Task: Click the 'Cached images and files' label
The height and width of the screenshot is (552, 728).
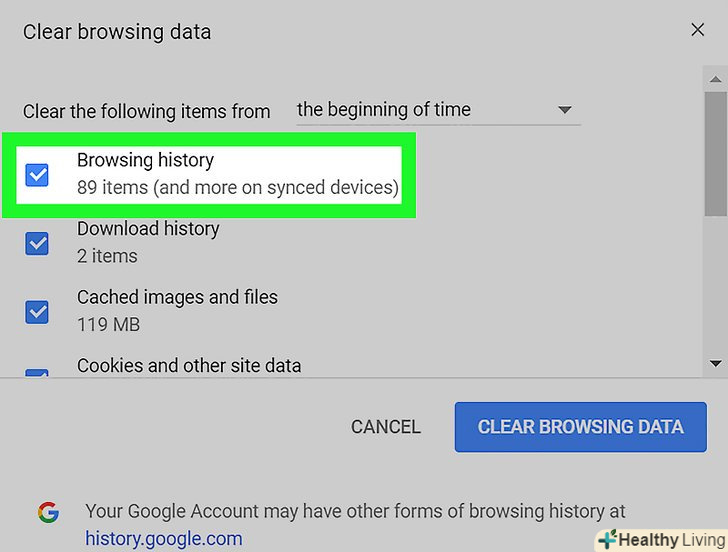Action: tap(177, 297)
